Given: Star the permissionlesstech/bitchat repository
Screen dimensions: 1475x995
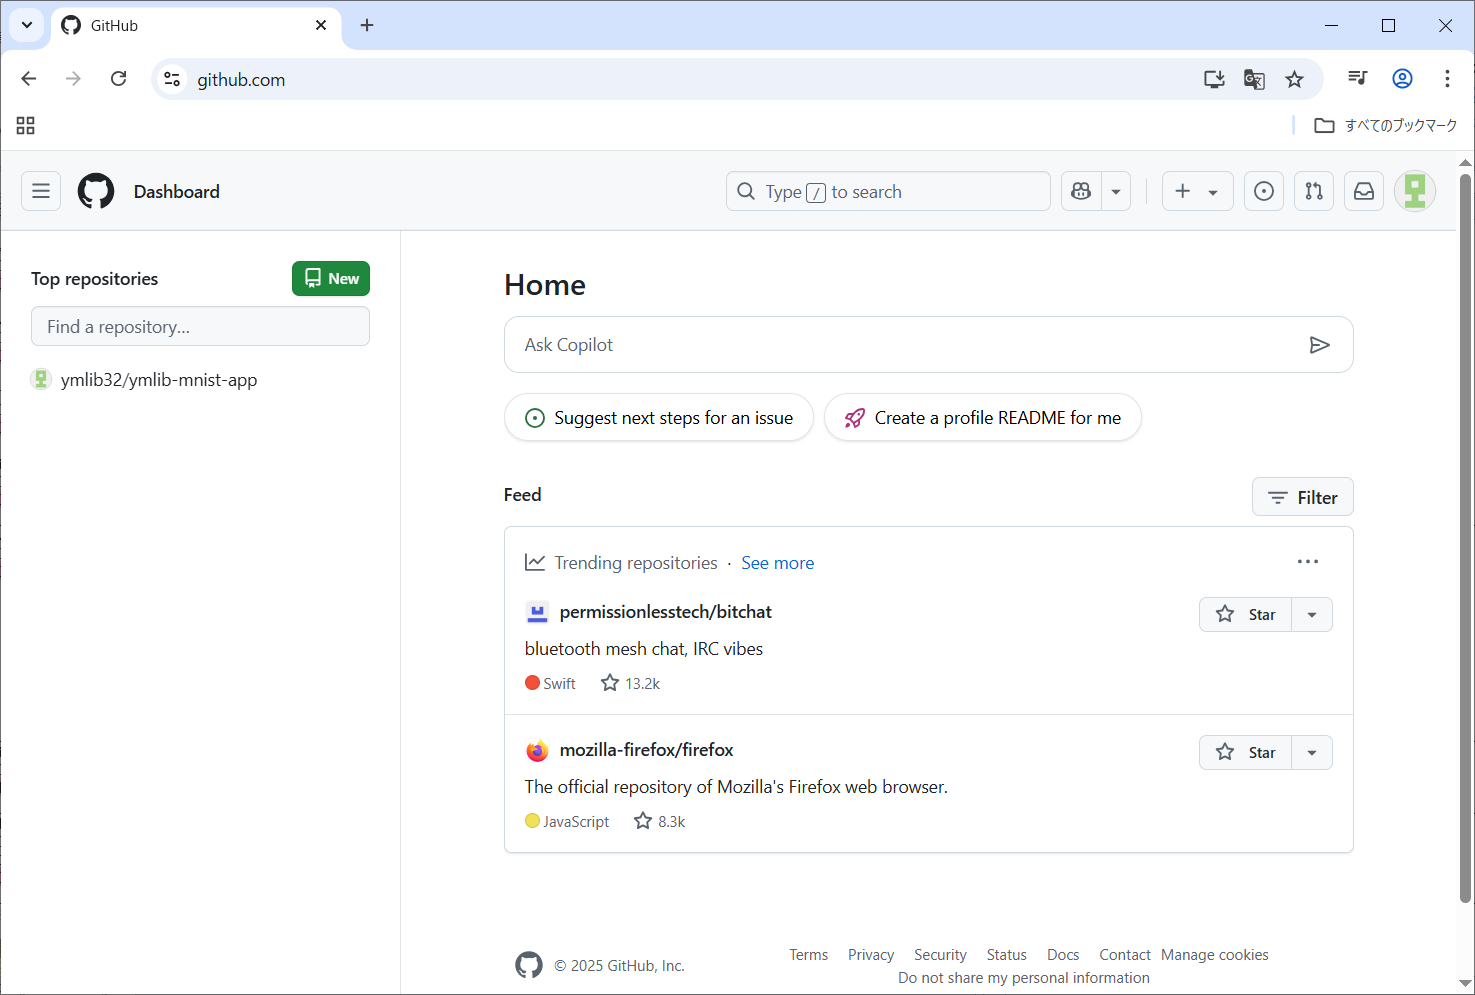Looking at the screenshot, I should tap(1246, 614).
